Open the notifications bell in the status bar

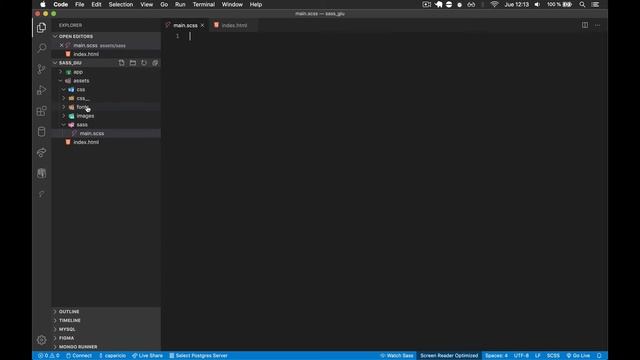pyautogui.click(x=599, y=356)
